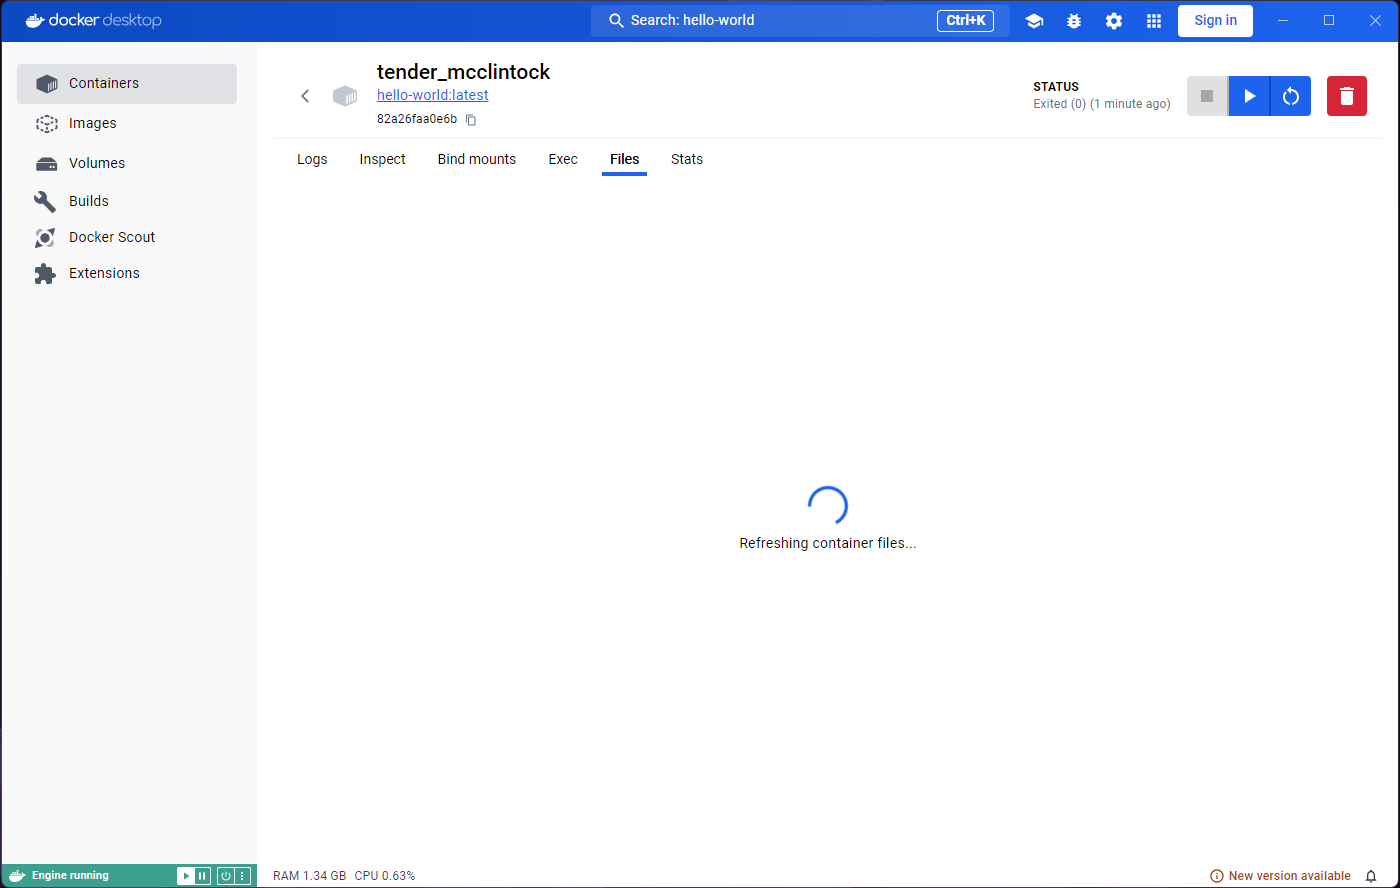Open the Bind mounts tab
The width and height of the screenshot is (1400, 888).
(x=477, y=159)
